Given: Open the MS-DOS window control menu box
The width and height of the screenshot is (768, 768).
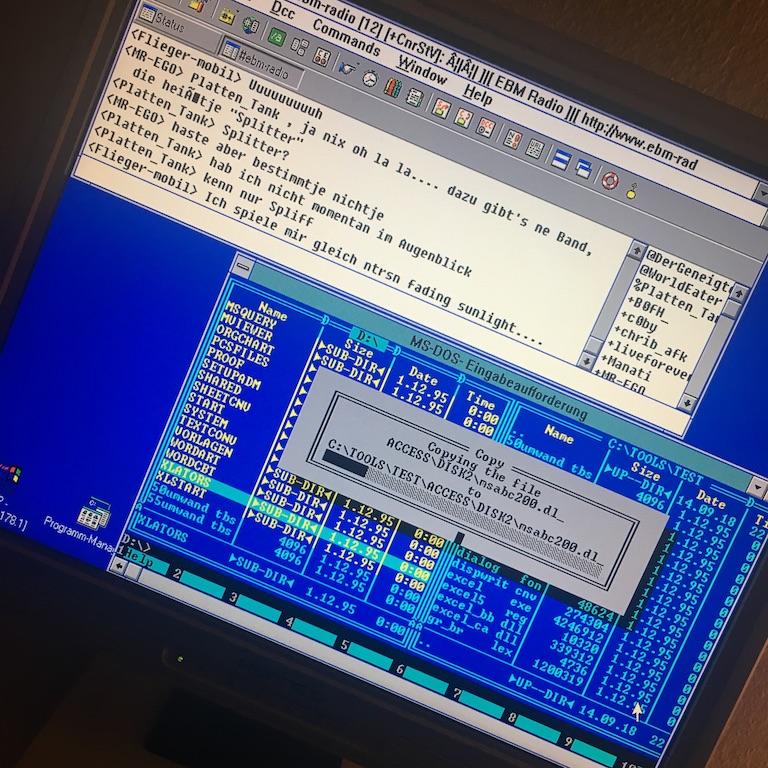Looking at the screenshot, I should pyautogui.click(x=243, y=268).
